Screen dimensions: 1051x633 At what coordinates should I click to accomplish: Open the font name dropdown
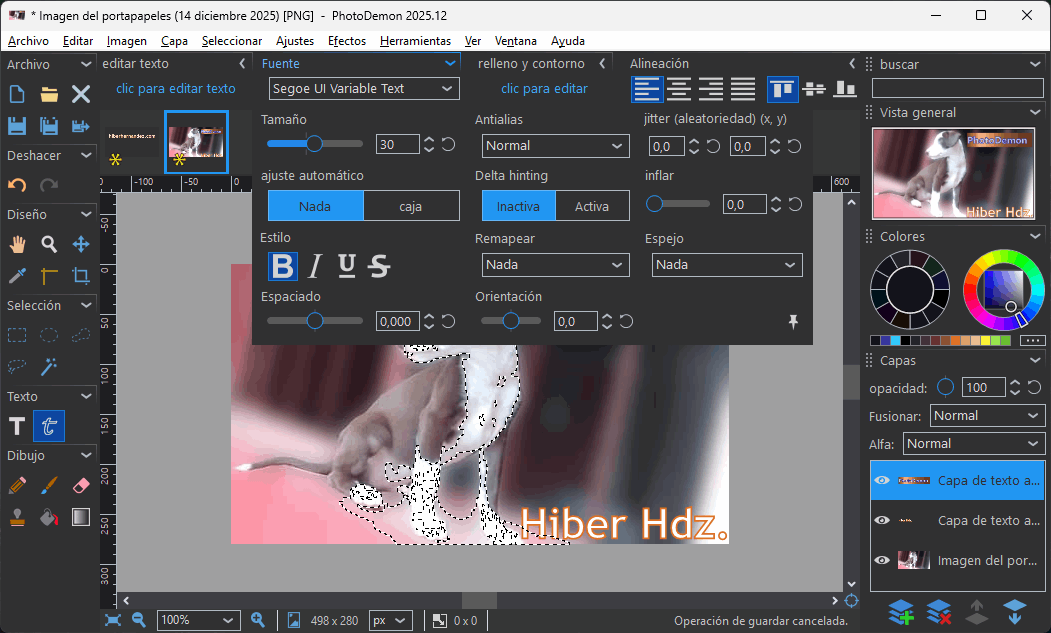(x=364, y=88)
